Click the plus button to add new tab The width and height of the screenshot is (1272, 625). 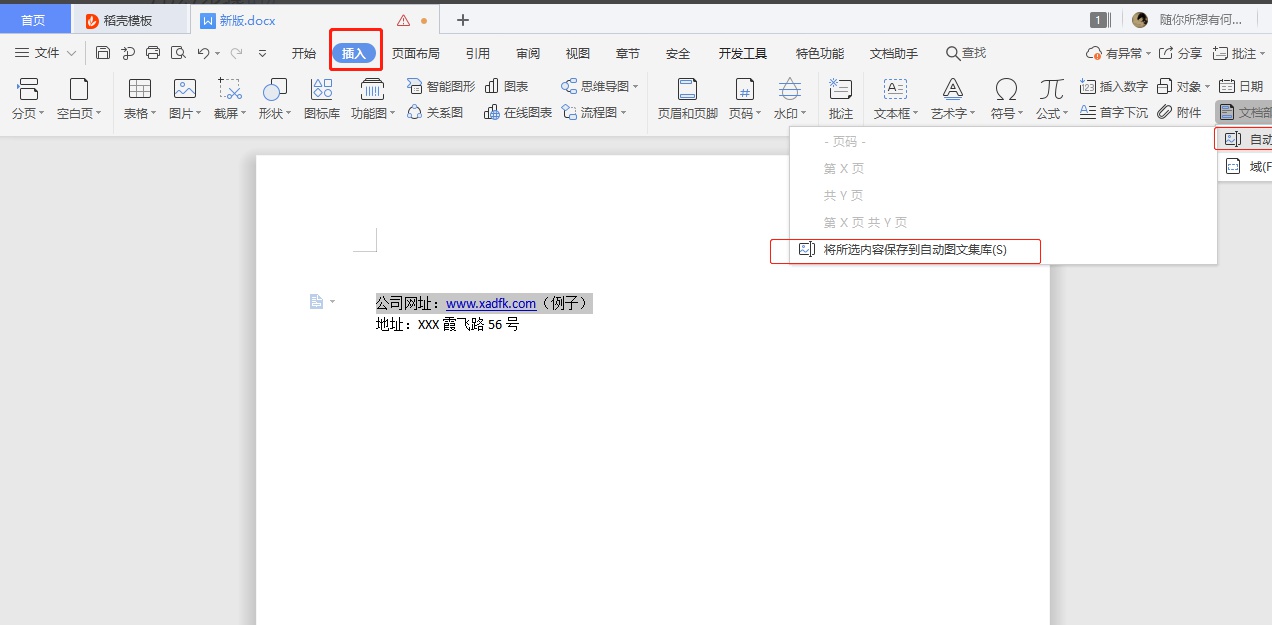[462, 20]
